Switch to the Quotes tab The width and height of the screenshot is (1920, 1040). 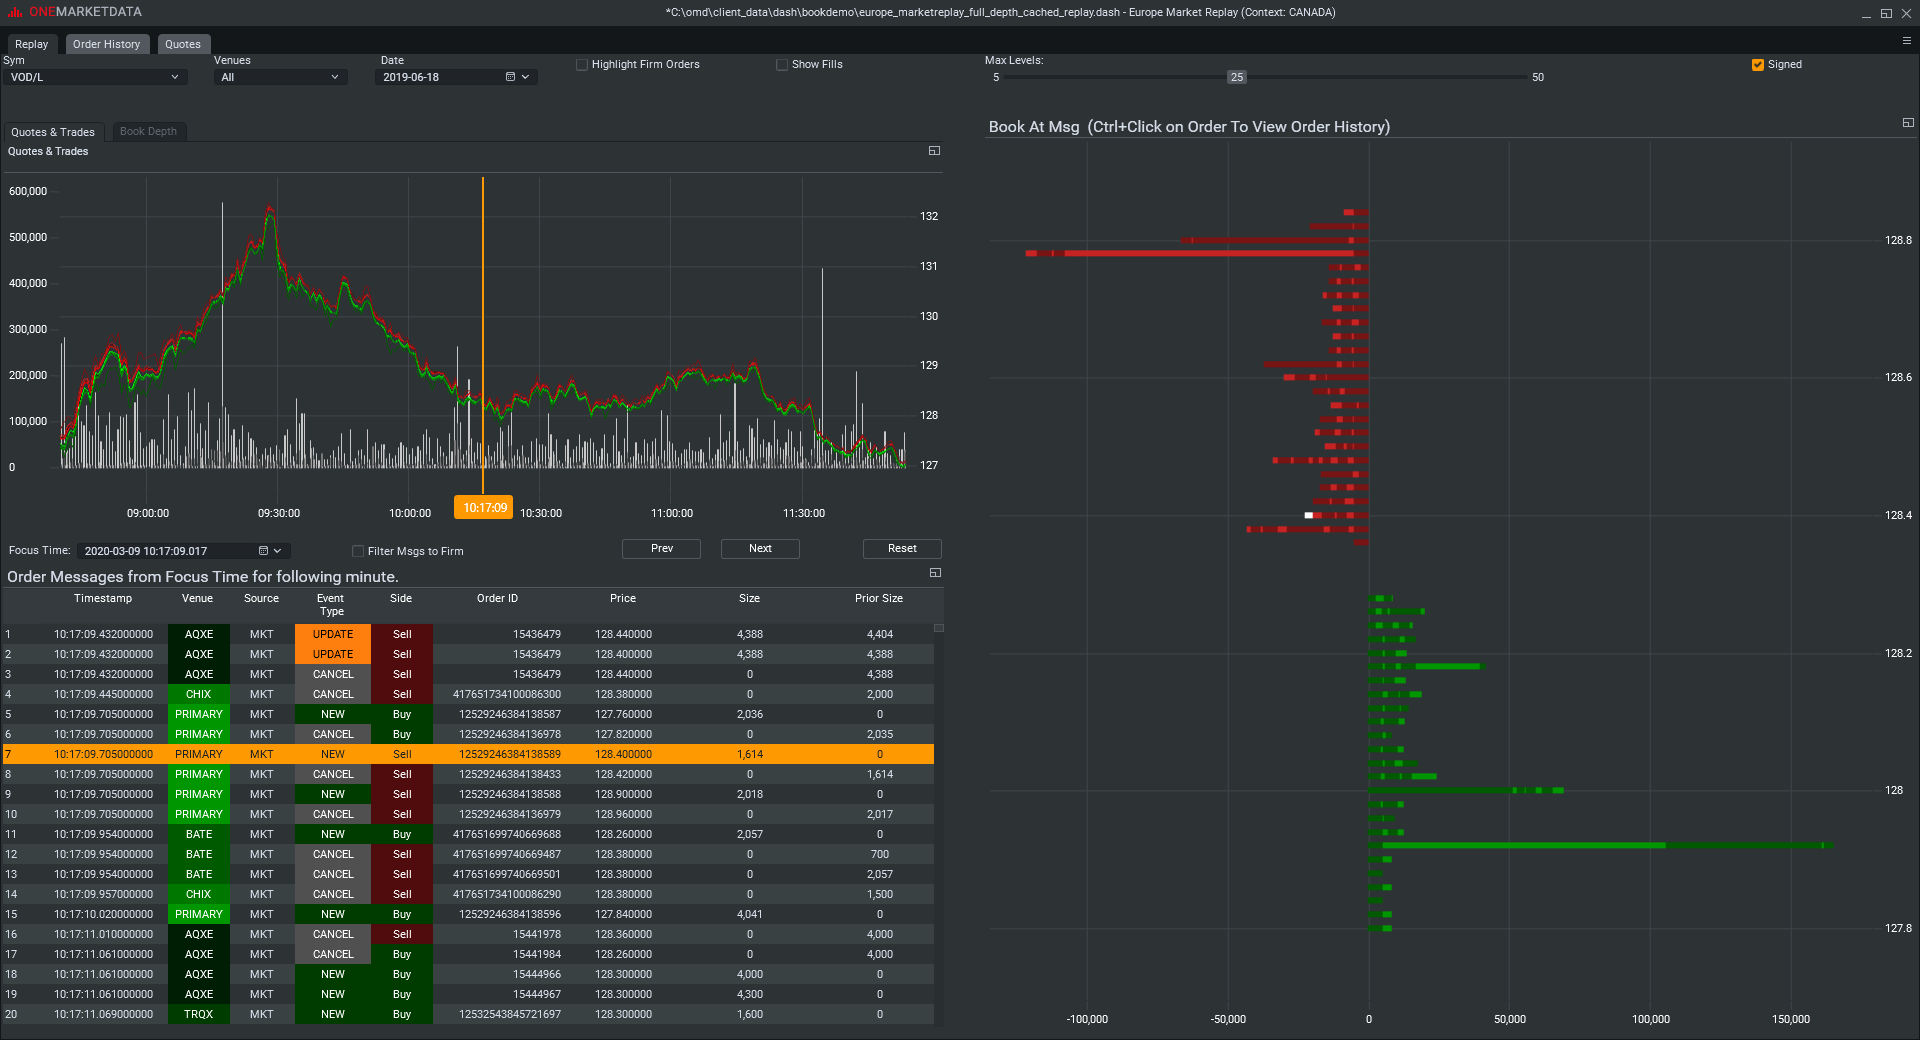pos(183,44)
